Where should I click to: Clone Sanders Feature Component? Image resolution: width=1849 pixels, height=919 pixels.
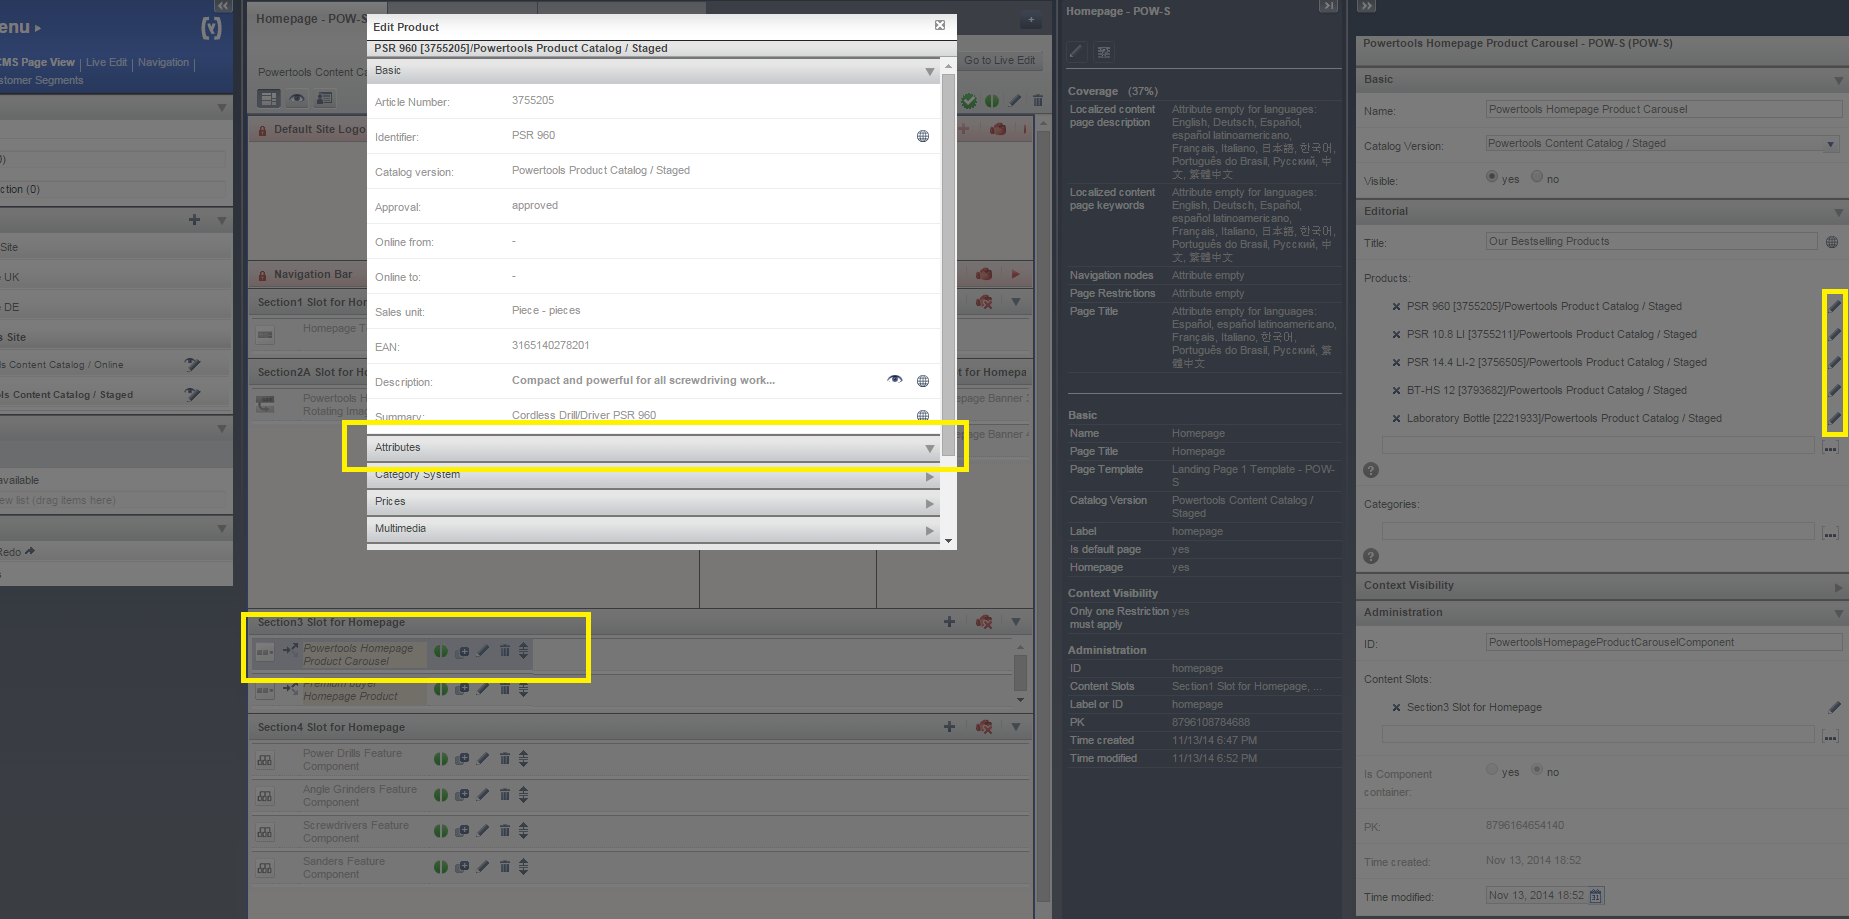(x=462, y=867)
